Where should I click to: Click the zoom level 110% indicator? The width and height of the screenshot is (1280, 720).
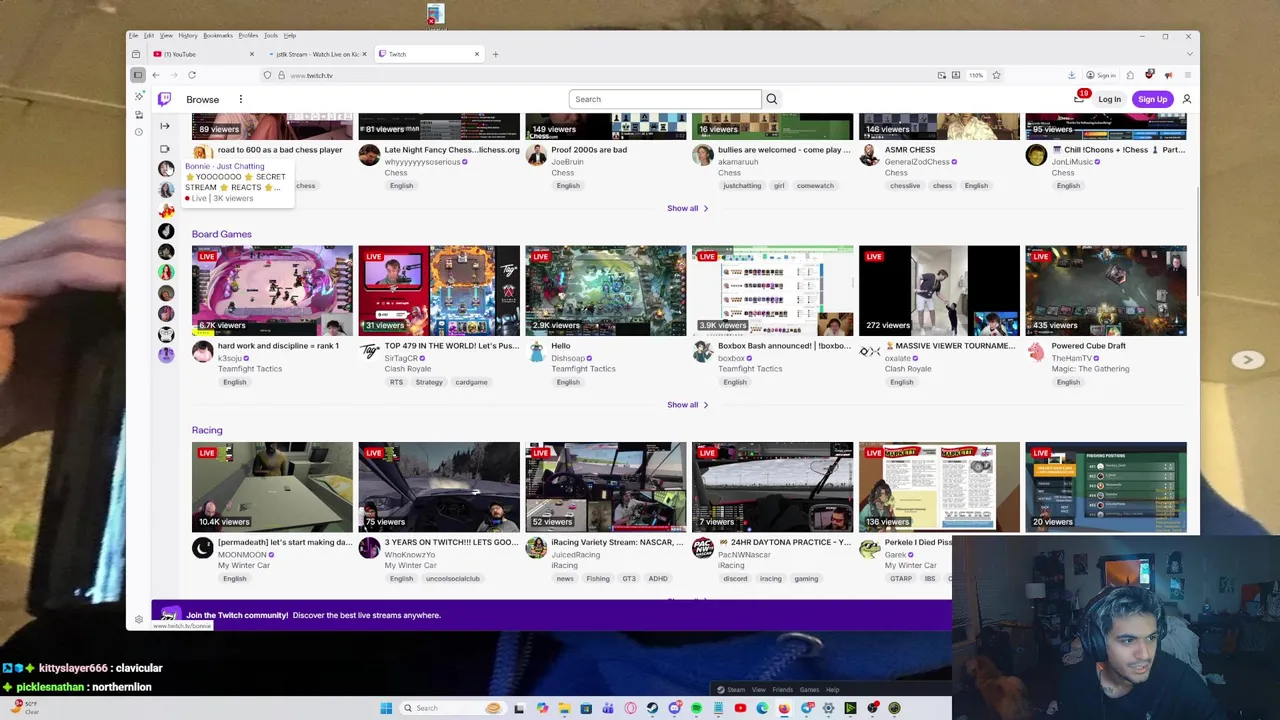[976, 75]
